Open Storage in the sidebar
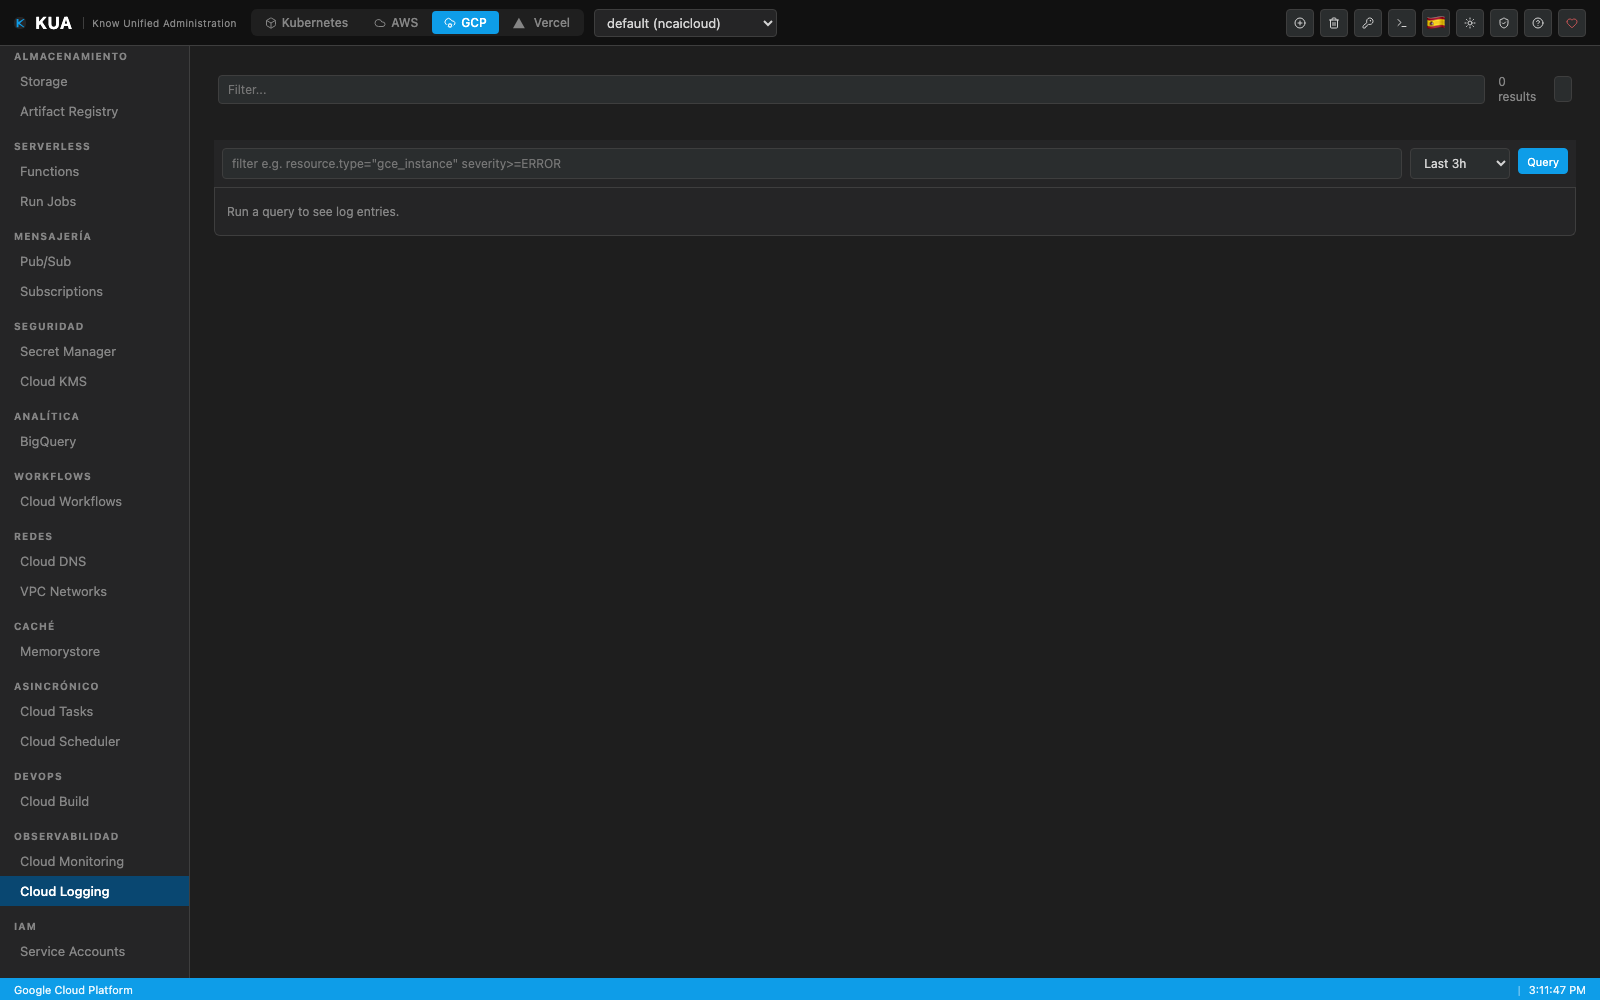The image size is (1600, 1000). (95, 82)
